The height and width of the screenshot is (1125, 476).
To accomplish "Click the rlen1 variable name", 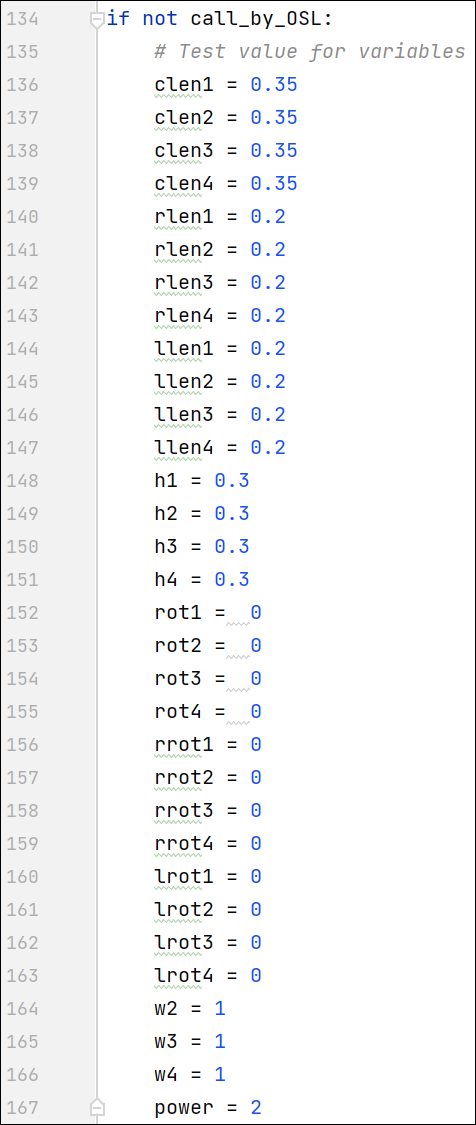I will (x=184, y=217).
